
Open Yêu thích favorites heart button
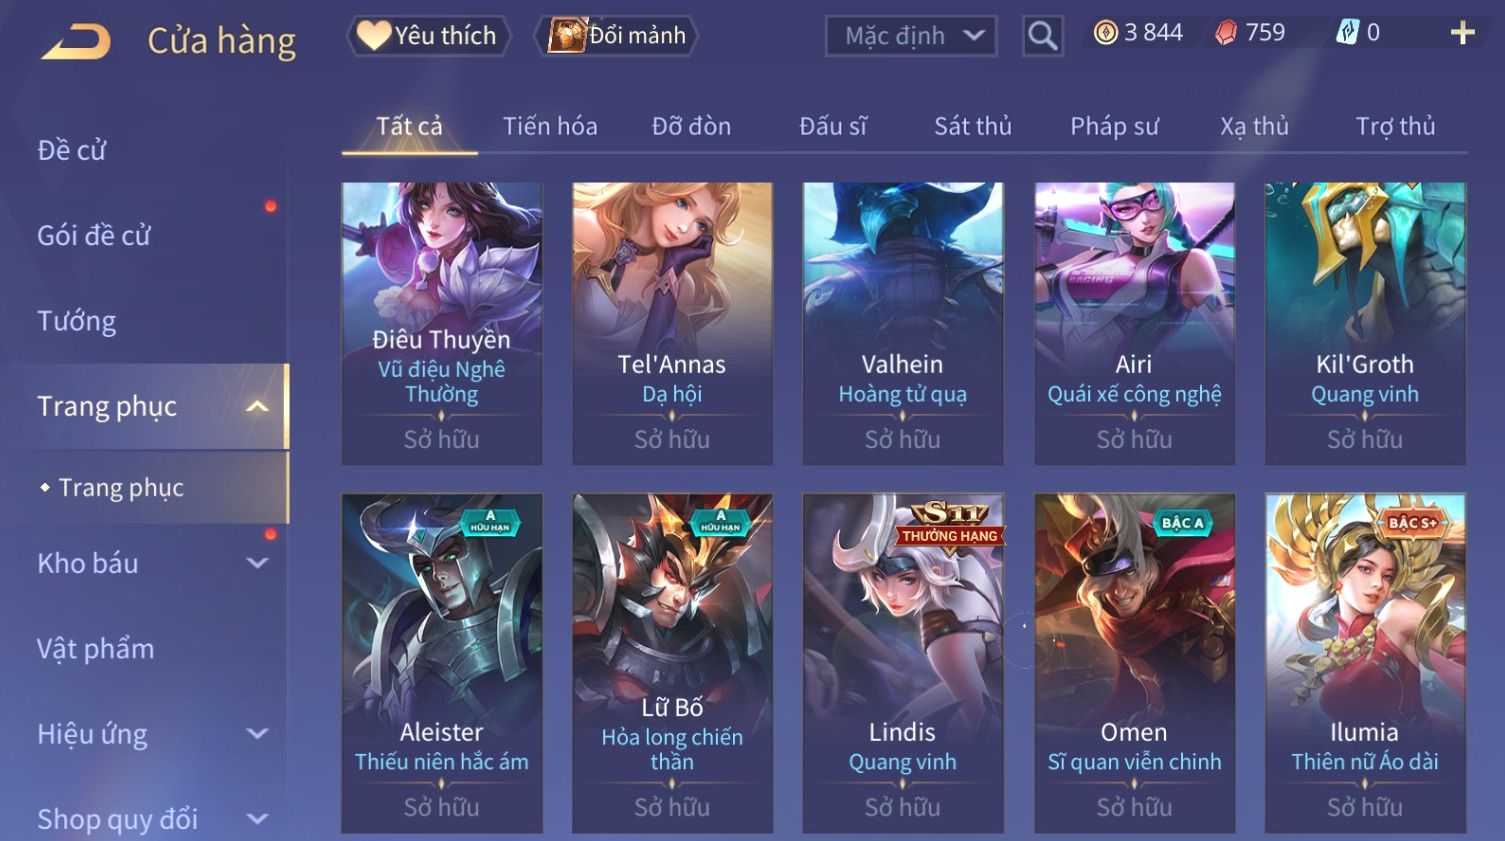point(428,36)
